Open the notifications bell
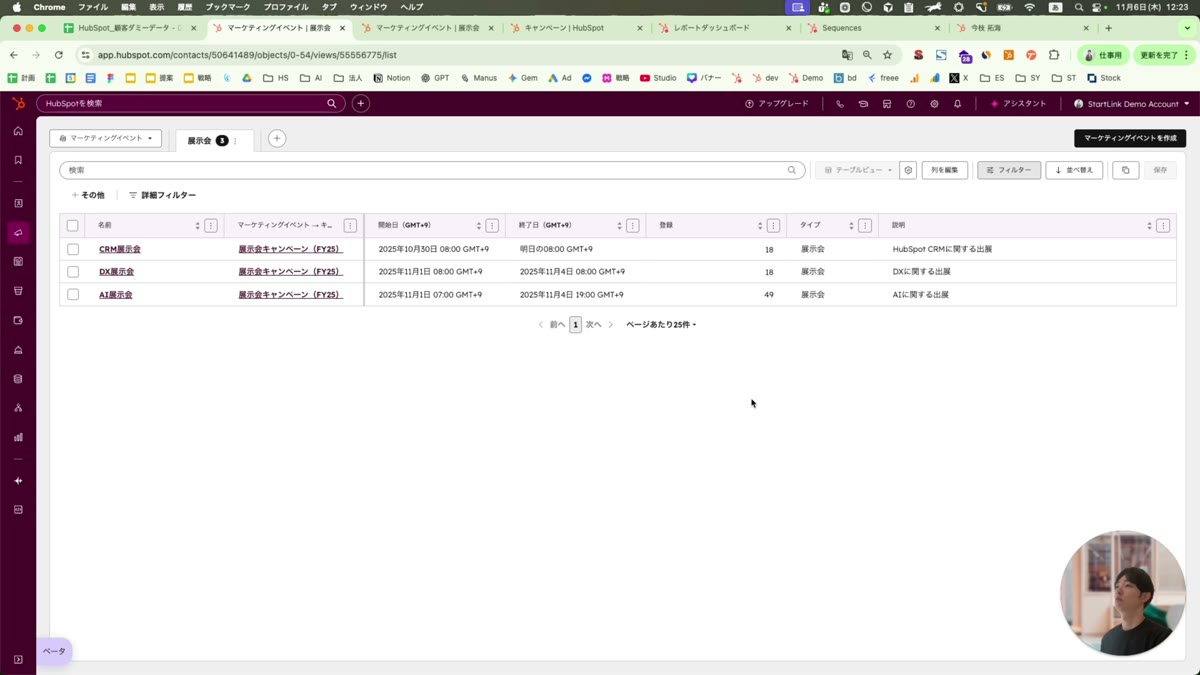This screenshot has height=675, width=1200. (957, 104)
